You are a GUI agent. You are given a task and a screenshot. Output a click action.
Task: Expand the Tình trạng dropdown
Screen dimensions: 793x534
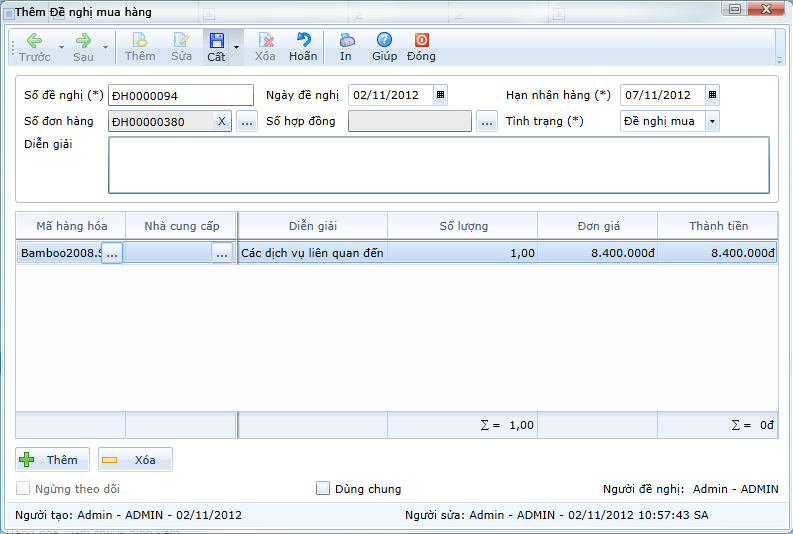tap(712, 121)
